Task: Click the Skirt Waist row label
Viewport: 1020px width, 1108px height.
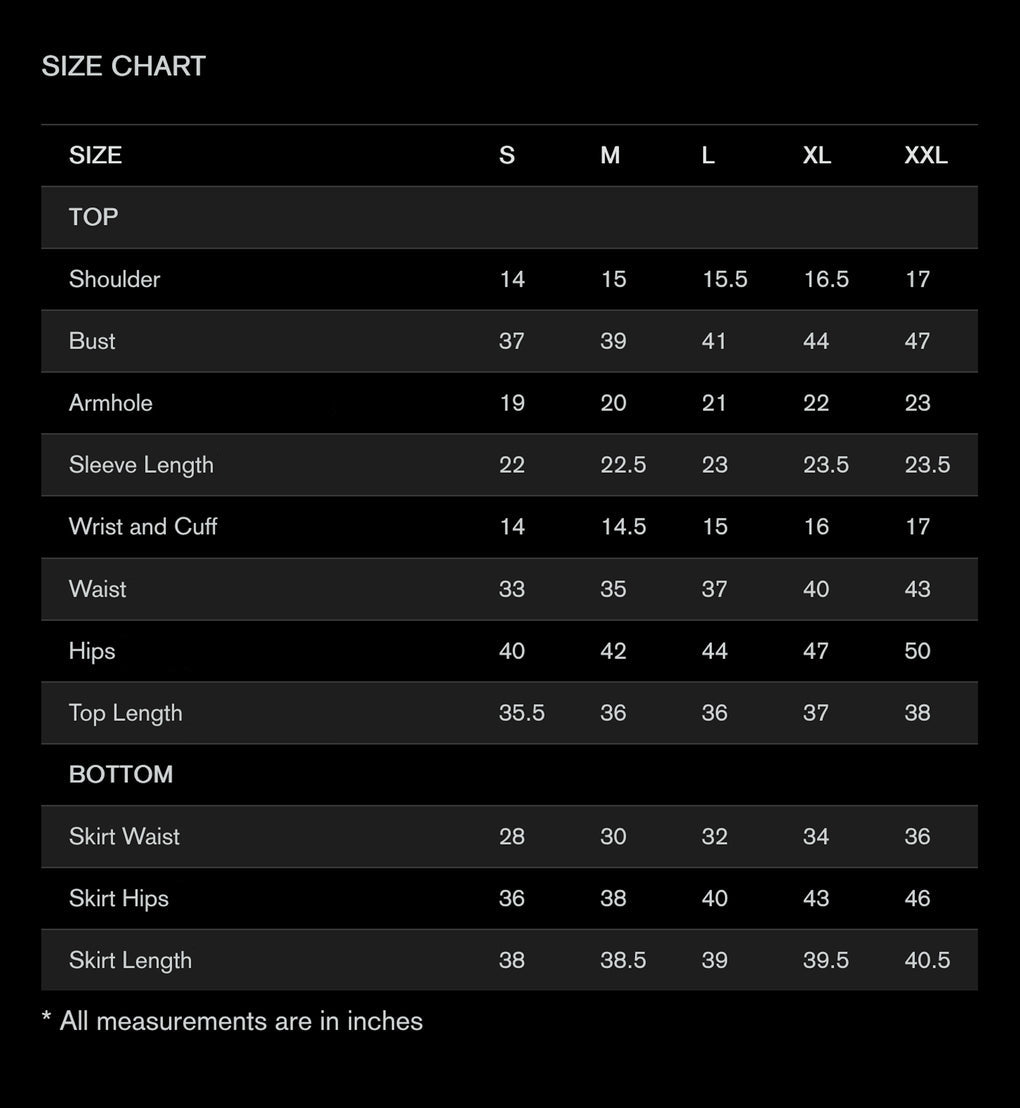Action: (124, 837)
